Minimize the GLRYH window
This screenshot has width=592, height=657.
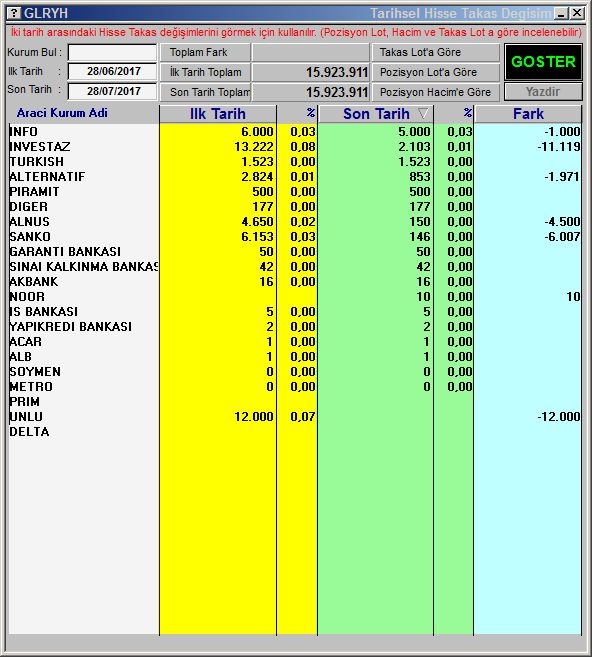click(x=561, y=13)
